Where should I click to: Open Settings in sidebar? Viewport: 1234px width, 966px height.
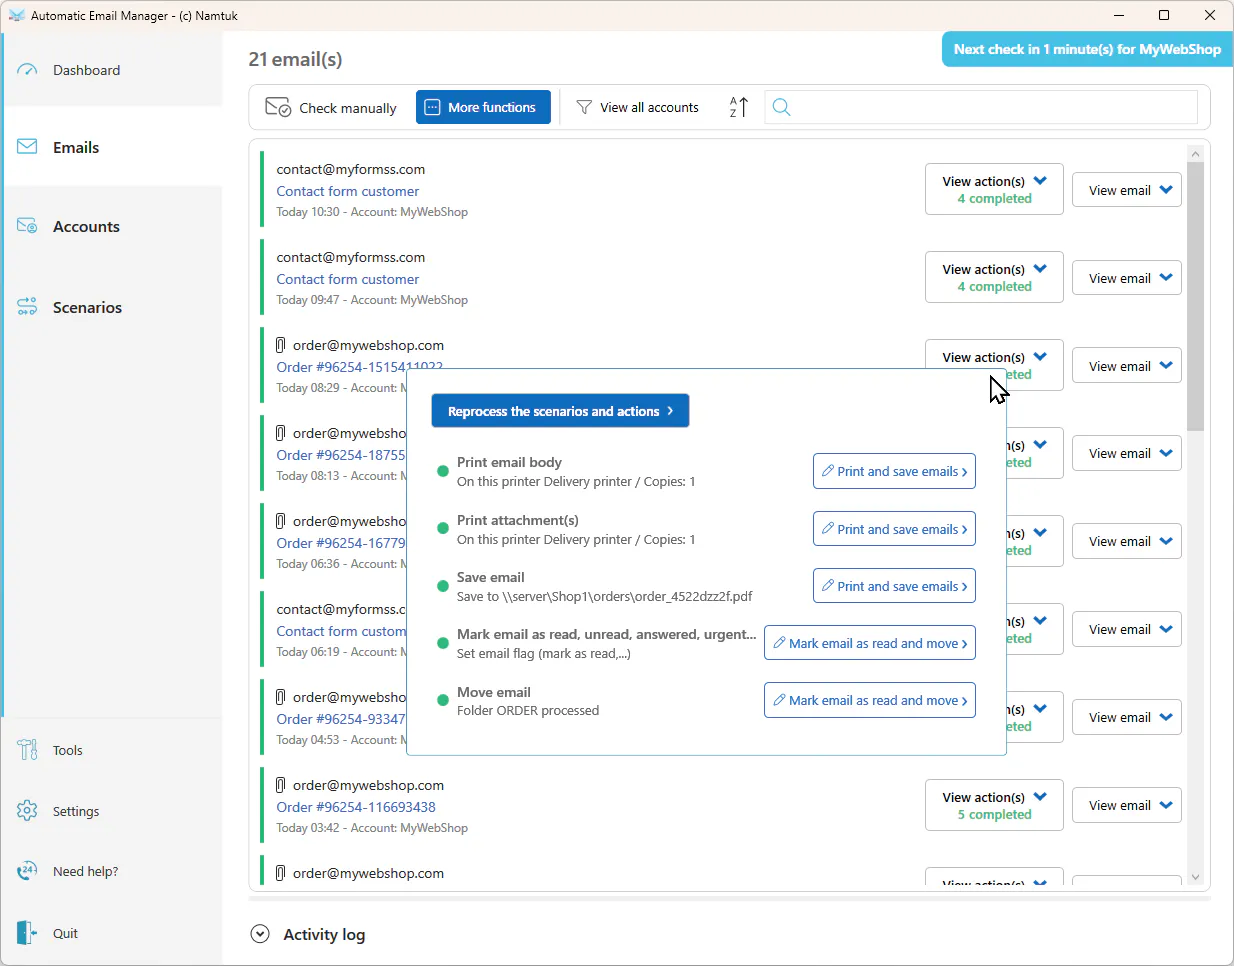click(113, 811)
